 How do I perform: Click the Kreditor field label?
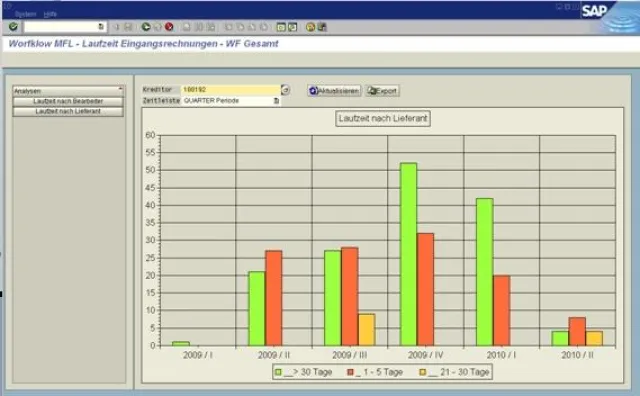157,89
